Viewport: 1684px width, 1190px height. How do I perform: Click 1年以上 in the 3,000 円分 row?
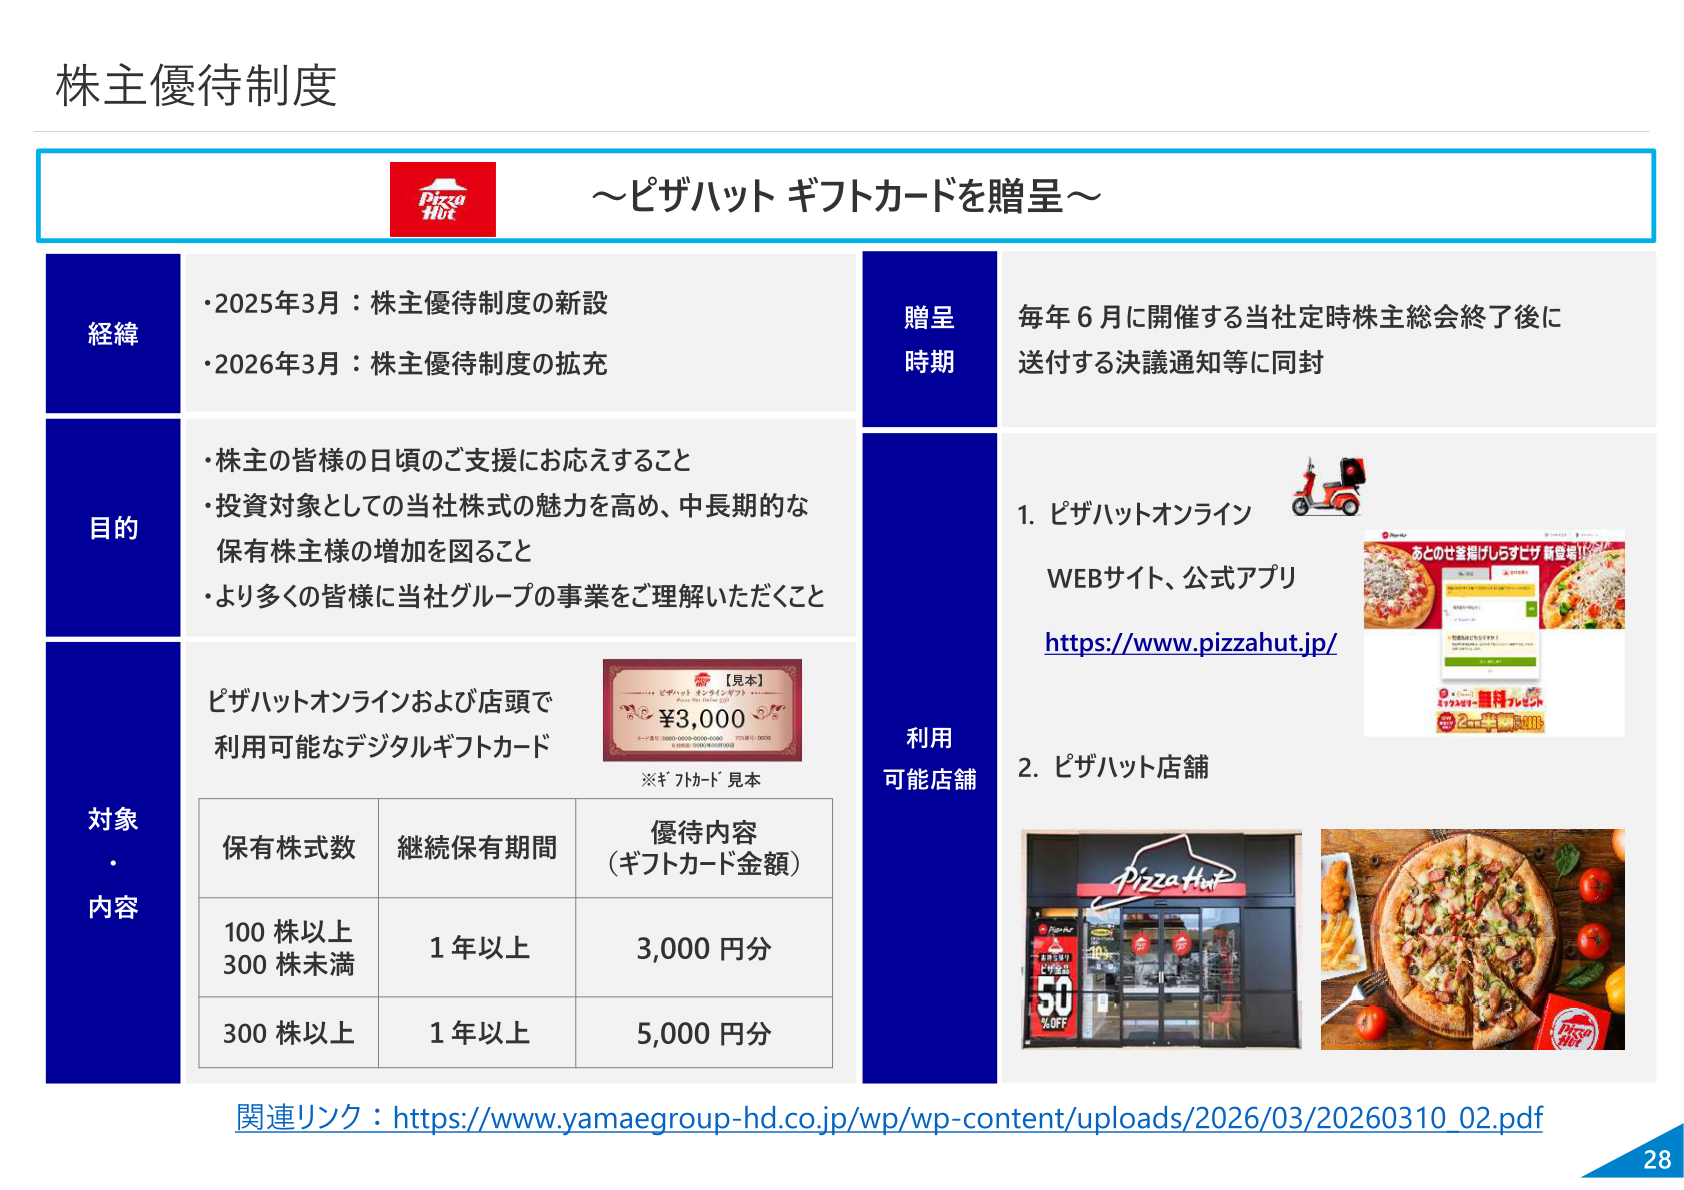(477, 948)
